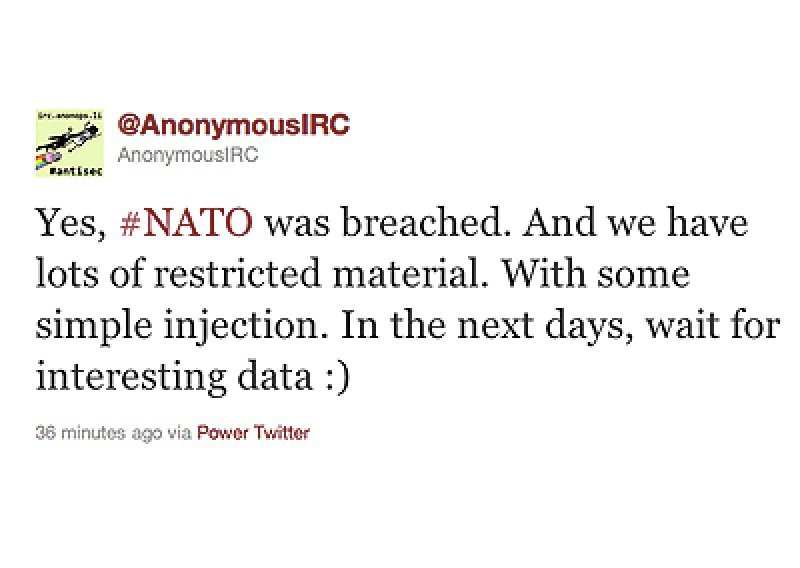Click the word 'interesting' in last line
The image size is (800, 568).
point(131,379)
